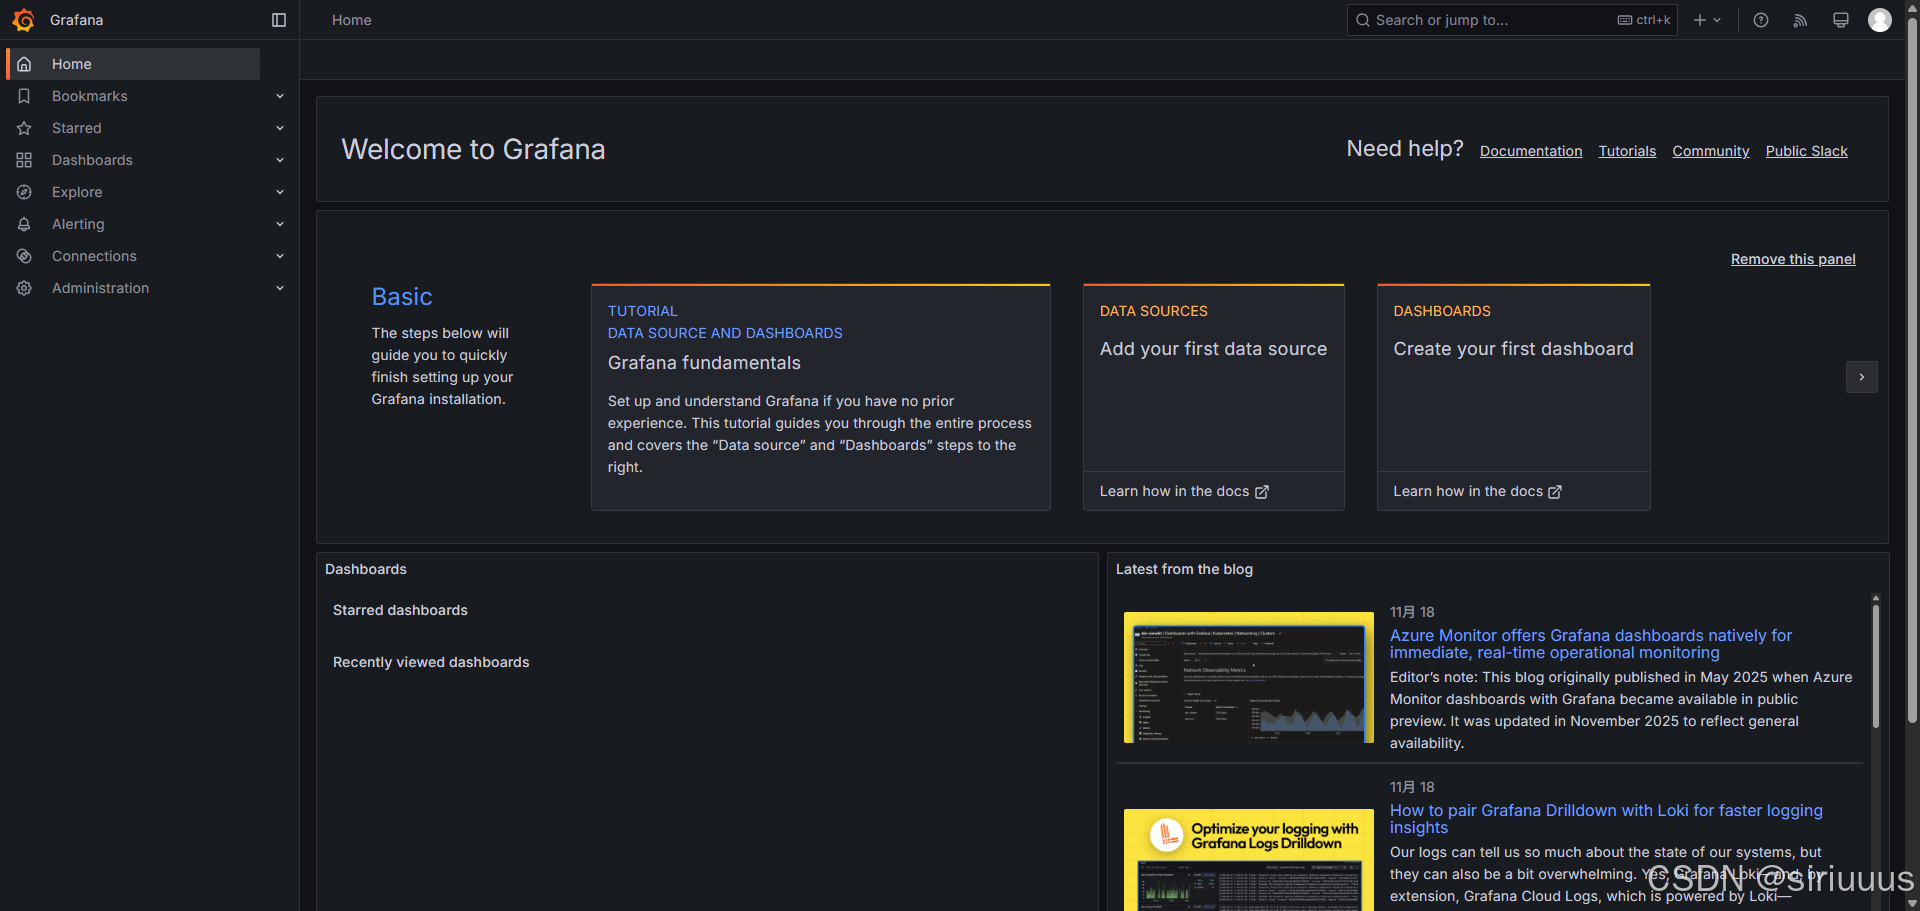Click Create your first dashboard card
1920x911 pixels.
(x=1514, y=378)
